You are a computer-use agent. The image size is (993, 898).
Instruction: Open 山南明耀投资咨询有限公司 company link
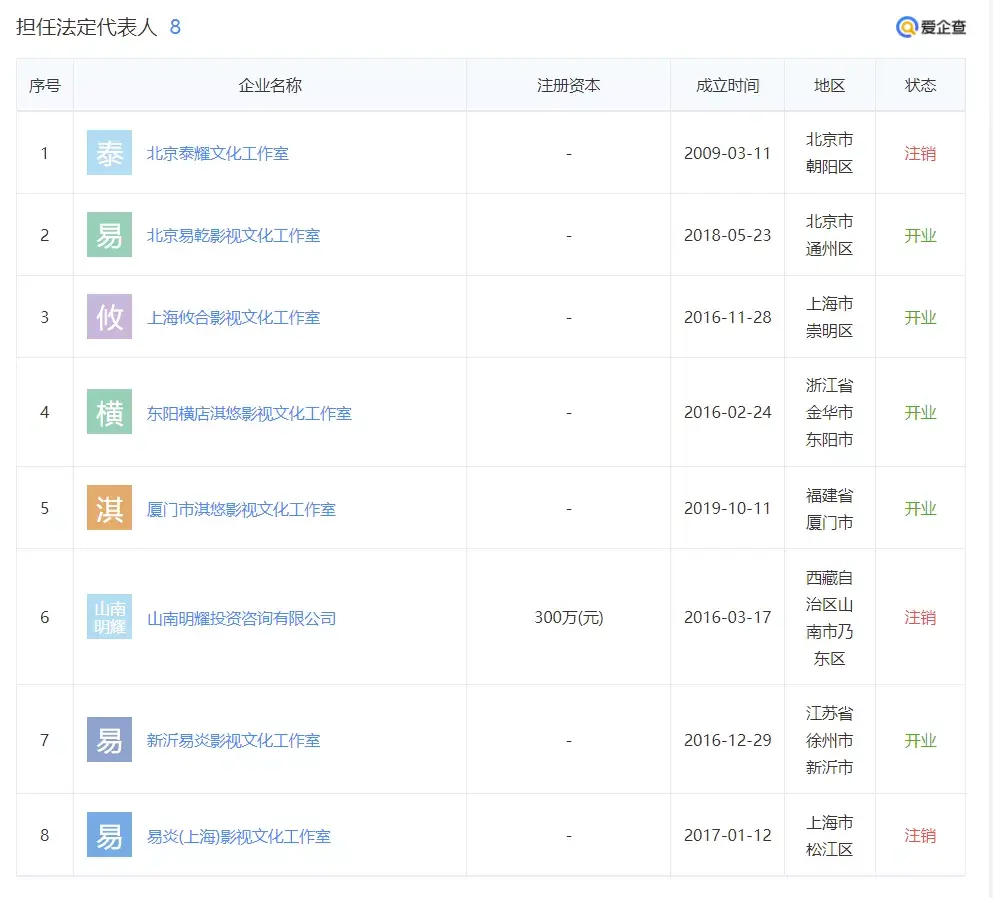coord(241,618)
